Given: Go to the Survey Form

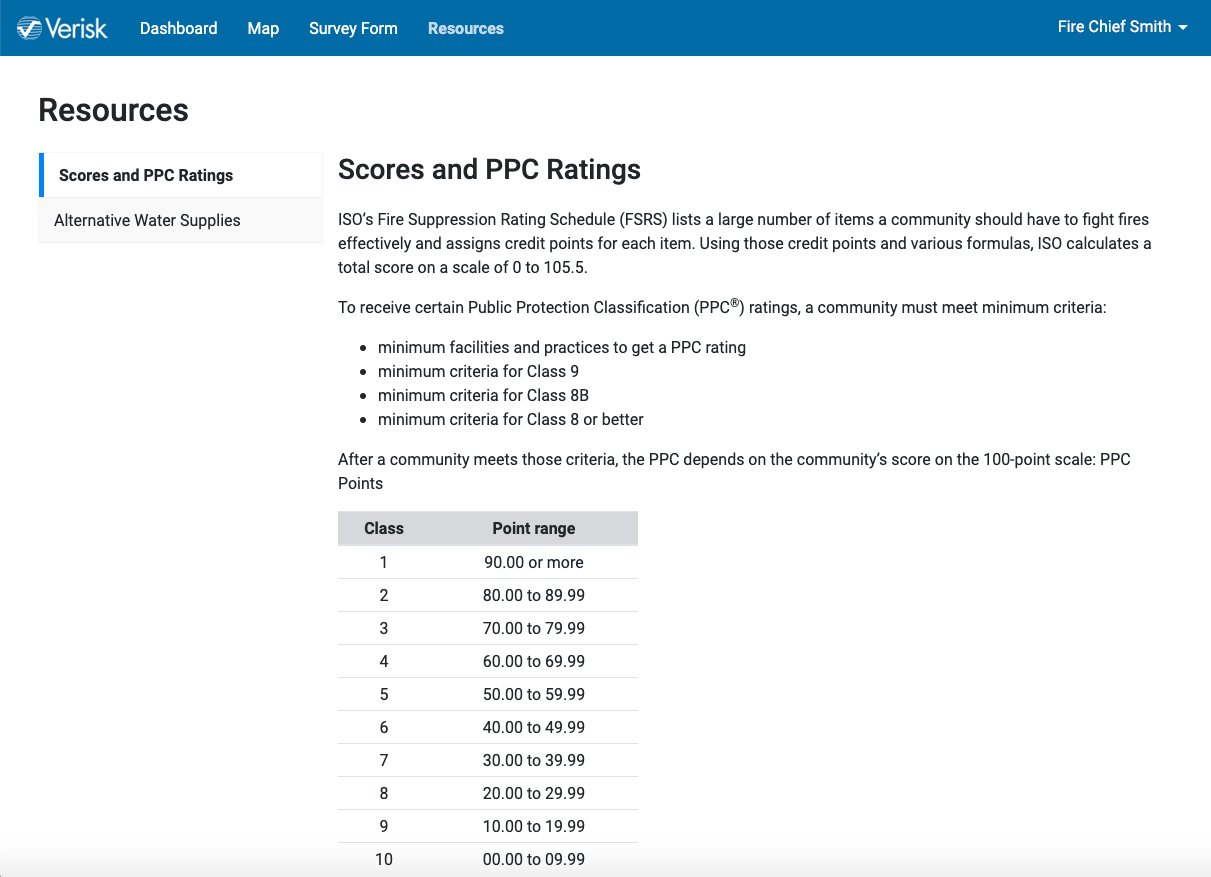Looking at the screenshot, I should pos(353,28).
